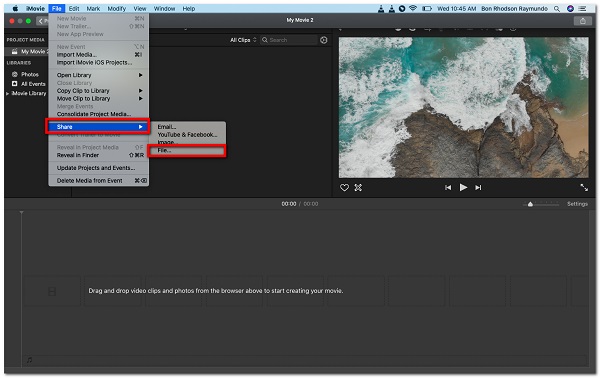Click the reject clip X icon
600x378 pixels.
[358, 187]
